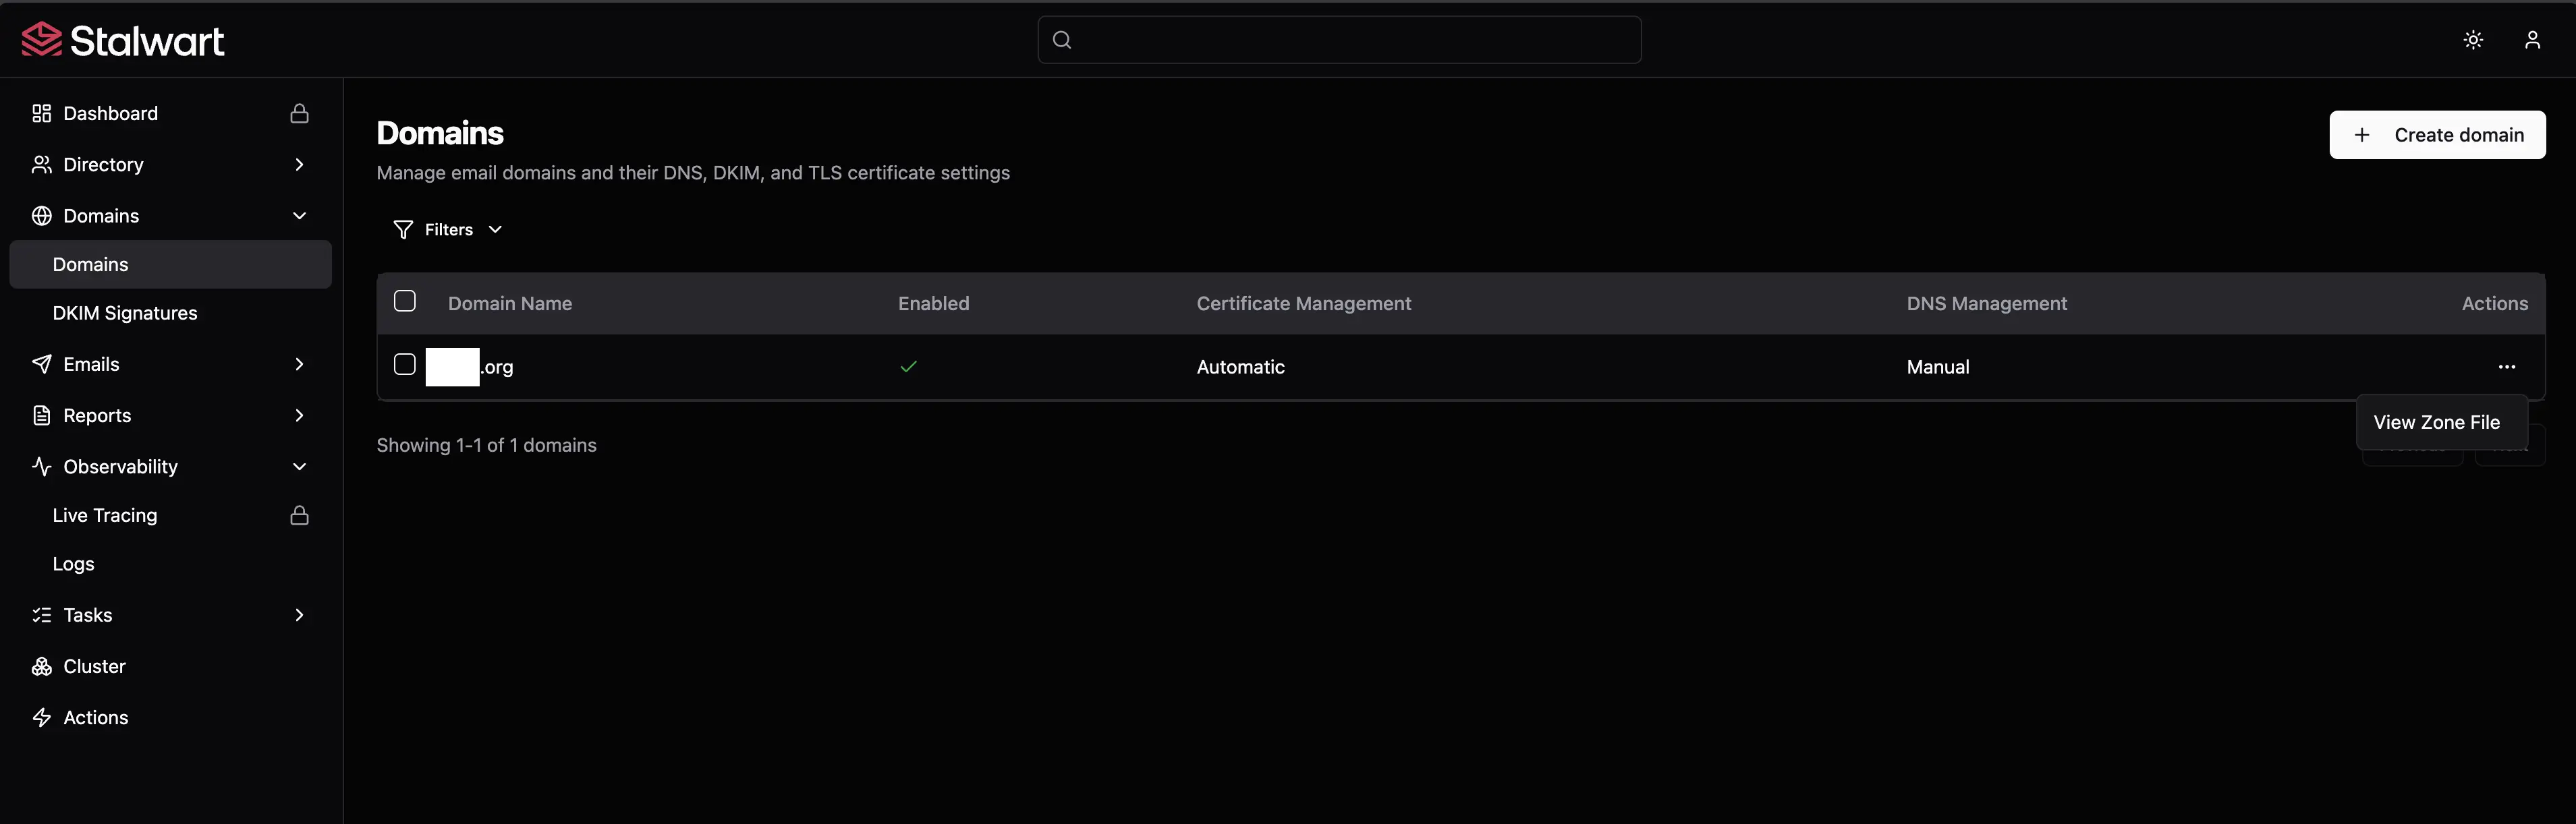Click the Automatic certificate cell
Image resolution: width=2576 pixels, height=824 pixels.
point(1240,367)
